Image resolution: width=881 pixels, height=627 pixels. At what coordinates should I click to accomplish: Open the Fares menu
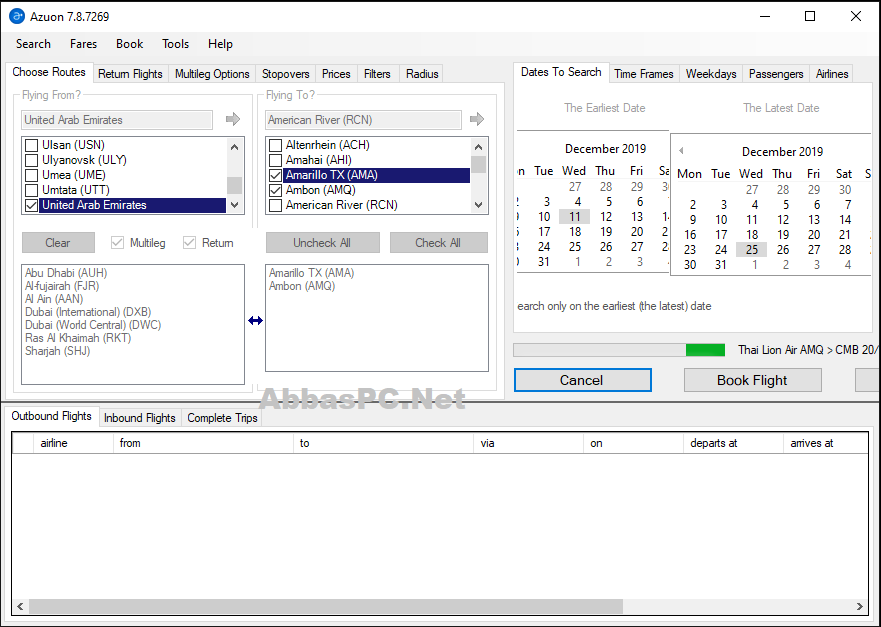point(83,44)
